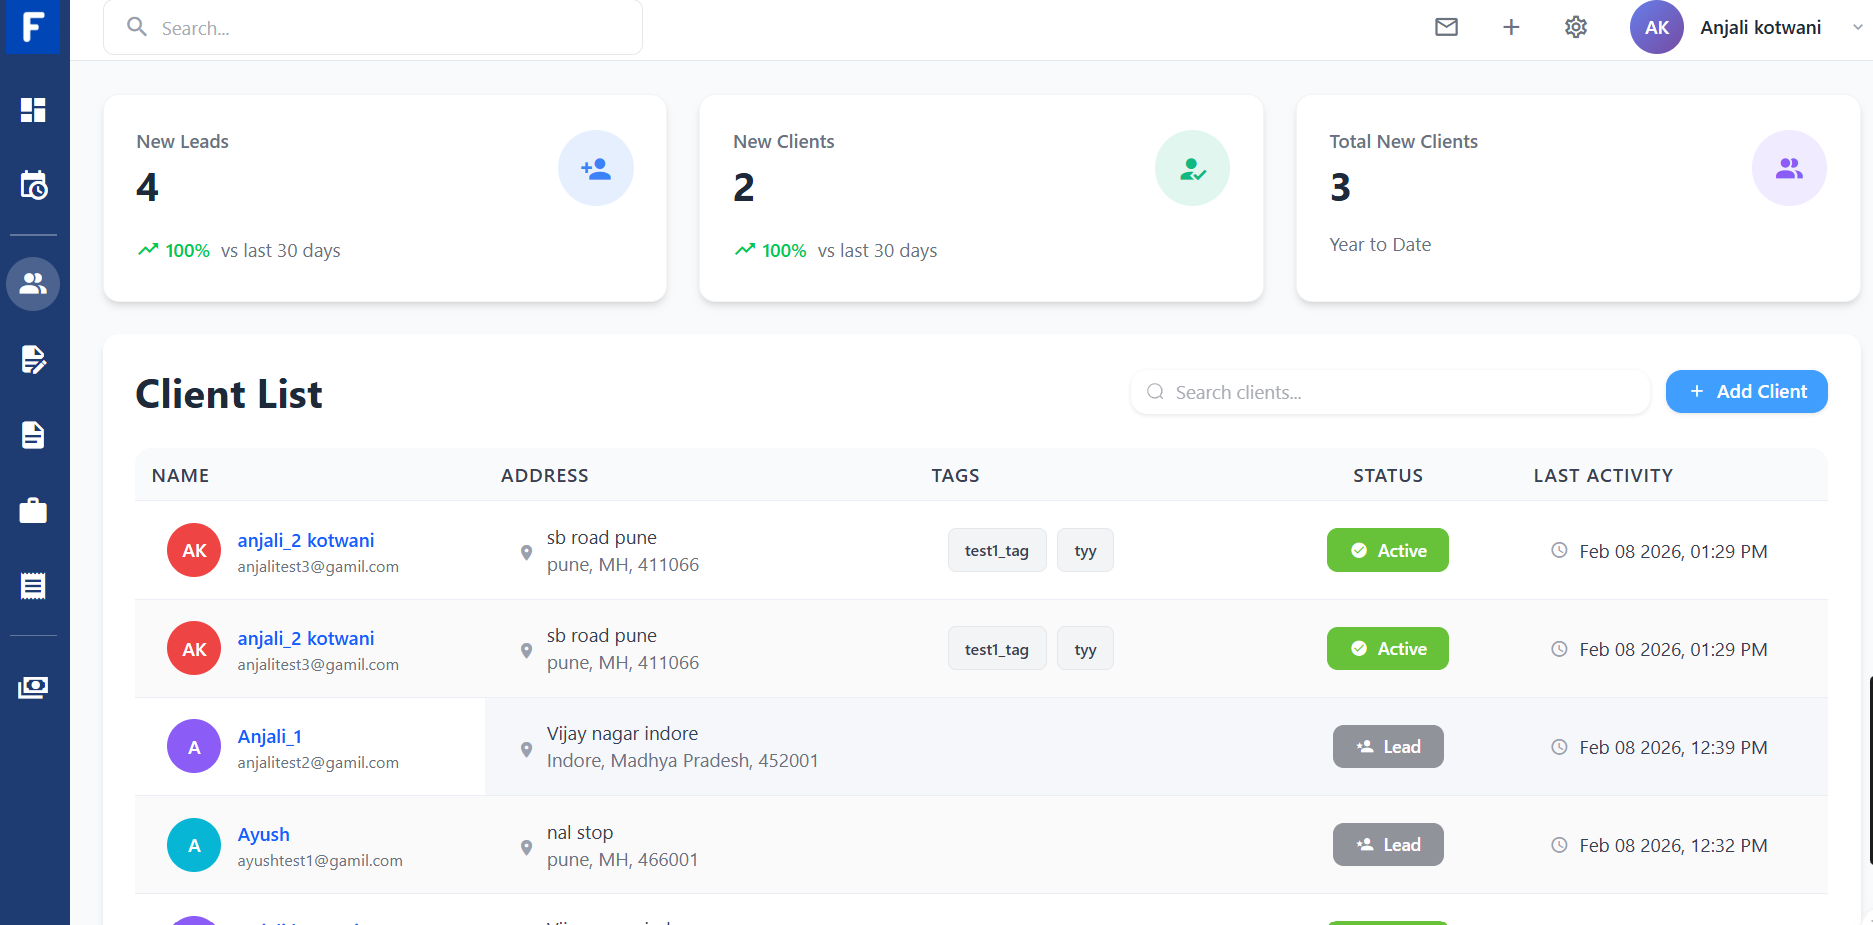Click the Year to Date label
The height and width of the screenshot is (925, 1873).
(x=1380, y=244)
